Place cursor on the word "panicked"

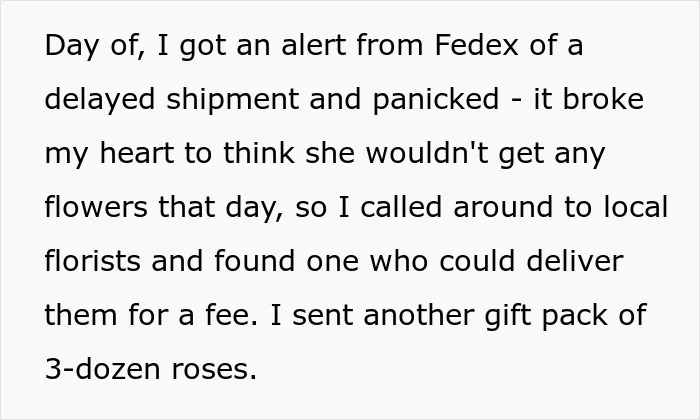pyautogui.click(x=435, y=101)
